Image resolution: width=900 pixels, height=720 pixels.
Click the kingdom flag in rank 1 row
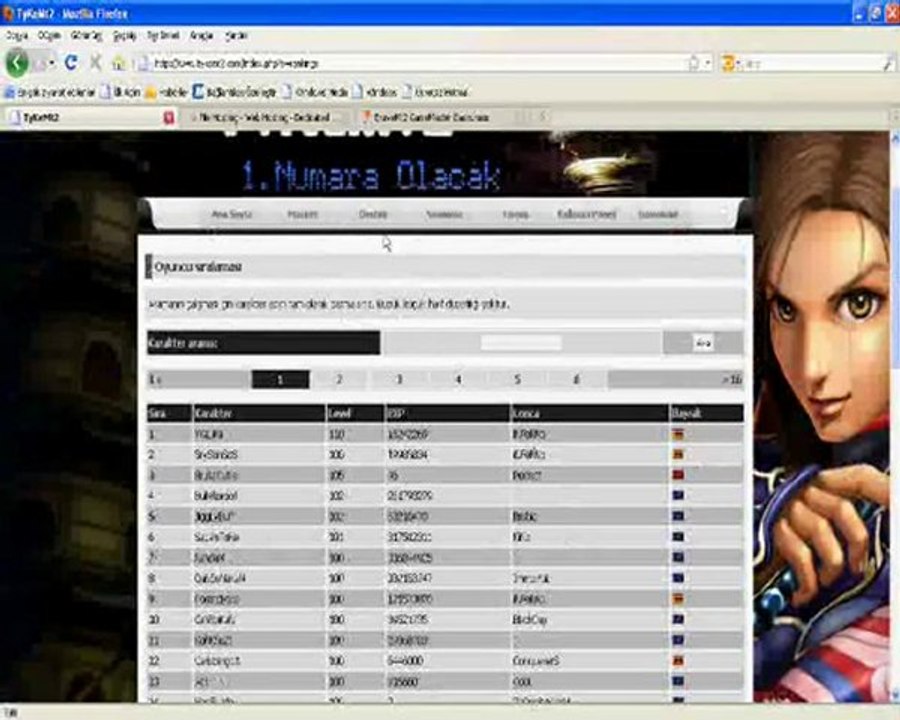[x=678, y=434]
